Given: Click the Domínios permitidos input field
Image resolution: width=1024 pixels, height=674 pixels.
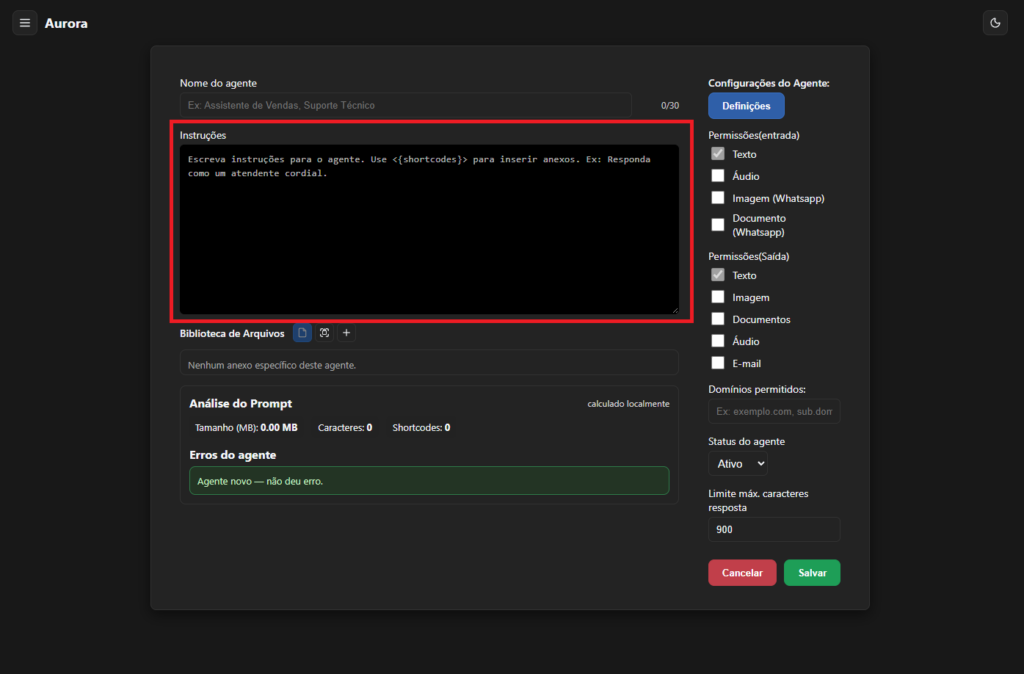Looking at the screenshot, I should (x=774, y=412).
